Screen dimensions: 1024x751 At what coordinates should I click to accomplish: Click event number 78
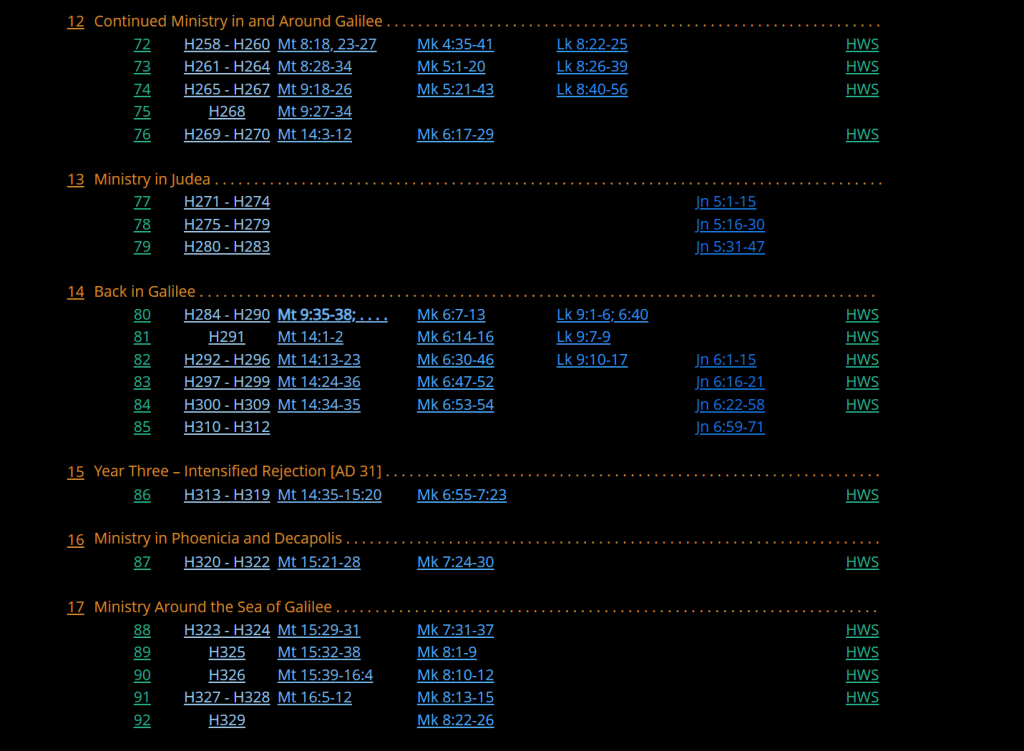click(142, 224)
